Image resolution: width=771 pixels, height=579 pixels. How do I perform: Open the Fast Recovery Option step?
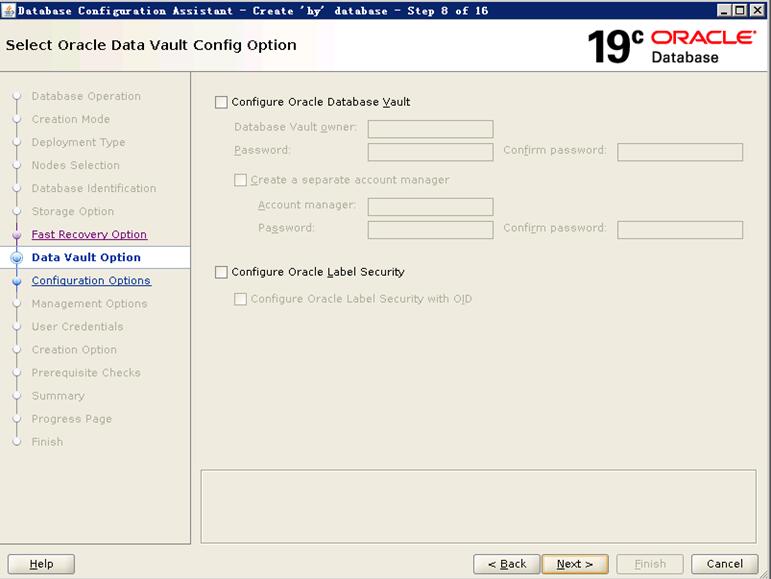coord(89,234)
